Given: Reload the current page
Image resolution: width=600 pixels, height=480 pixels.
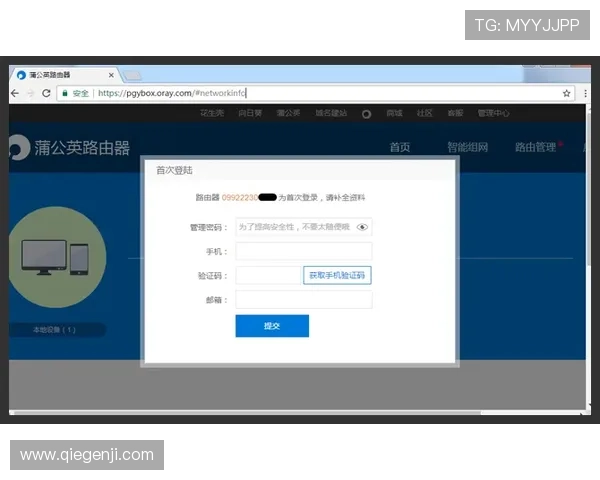Looking at the screenshot, I should click(x=46, y=93).
